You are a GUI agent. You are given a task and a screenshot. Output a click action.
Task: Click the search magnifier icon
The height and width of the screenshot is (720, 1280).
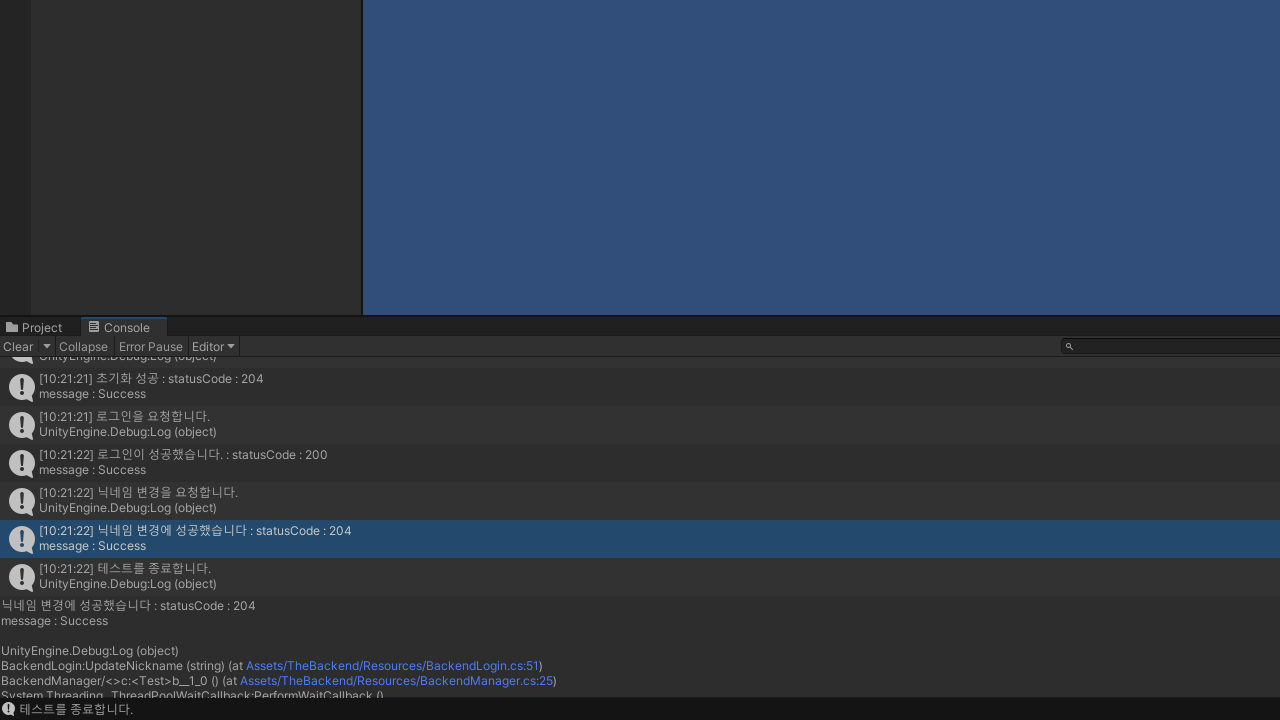(1069, 346)
